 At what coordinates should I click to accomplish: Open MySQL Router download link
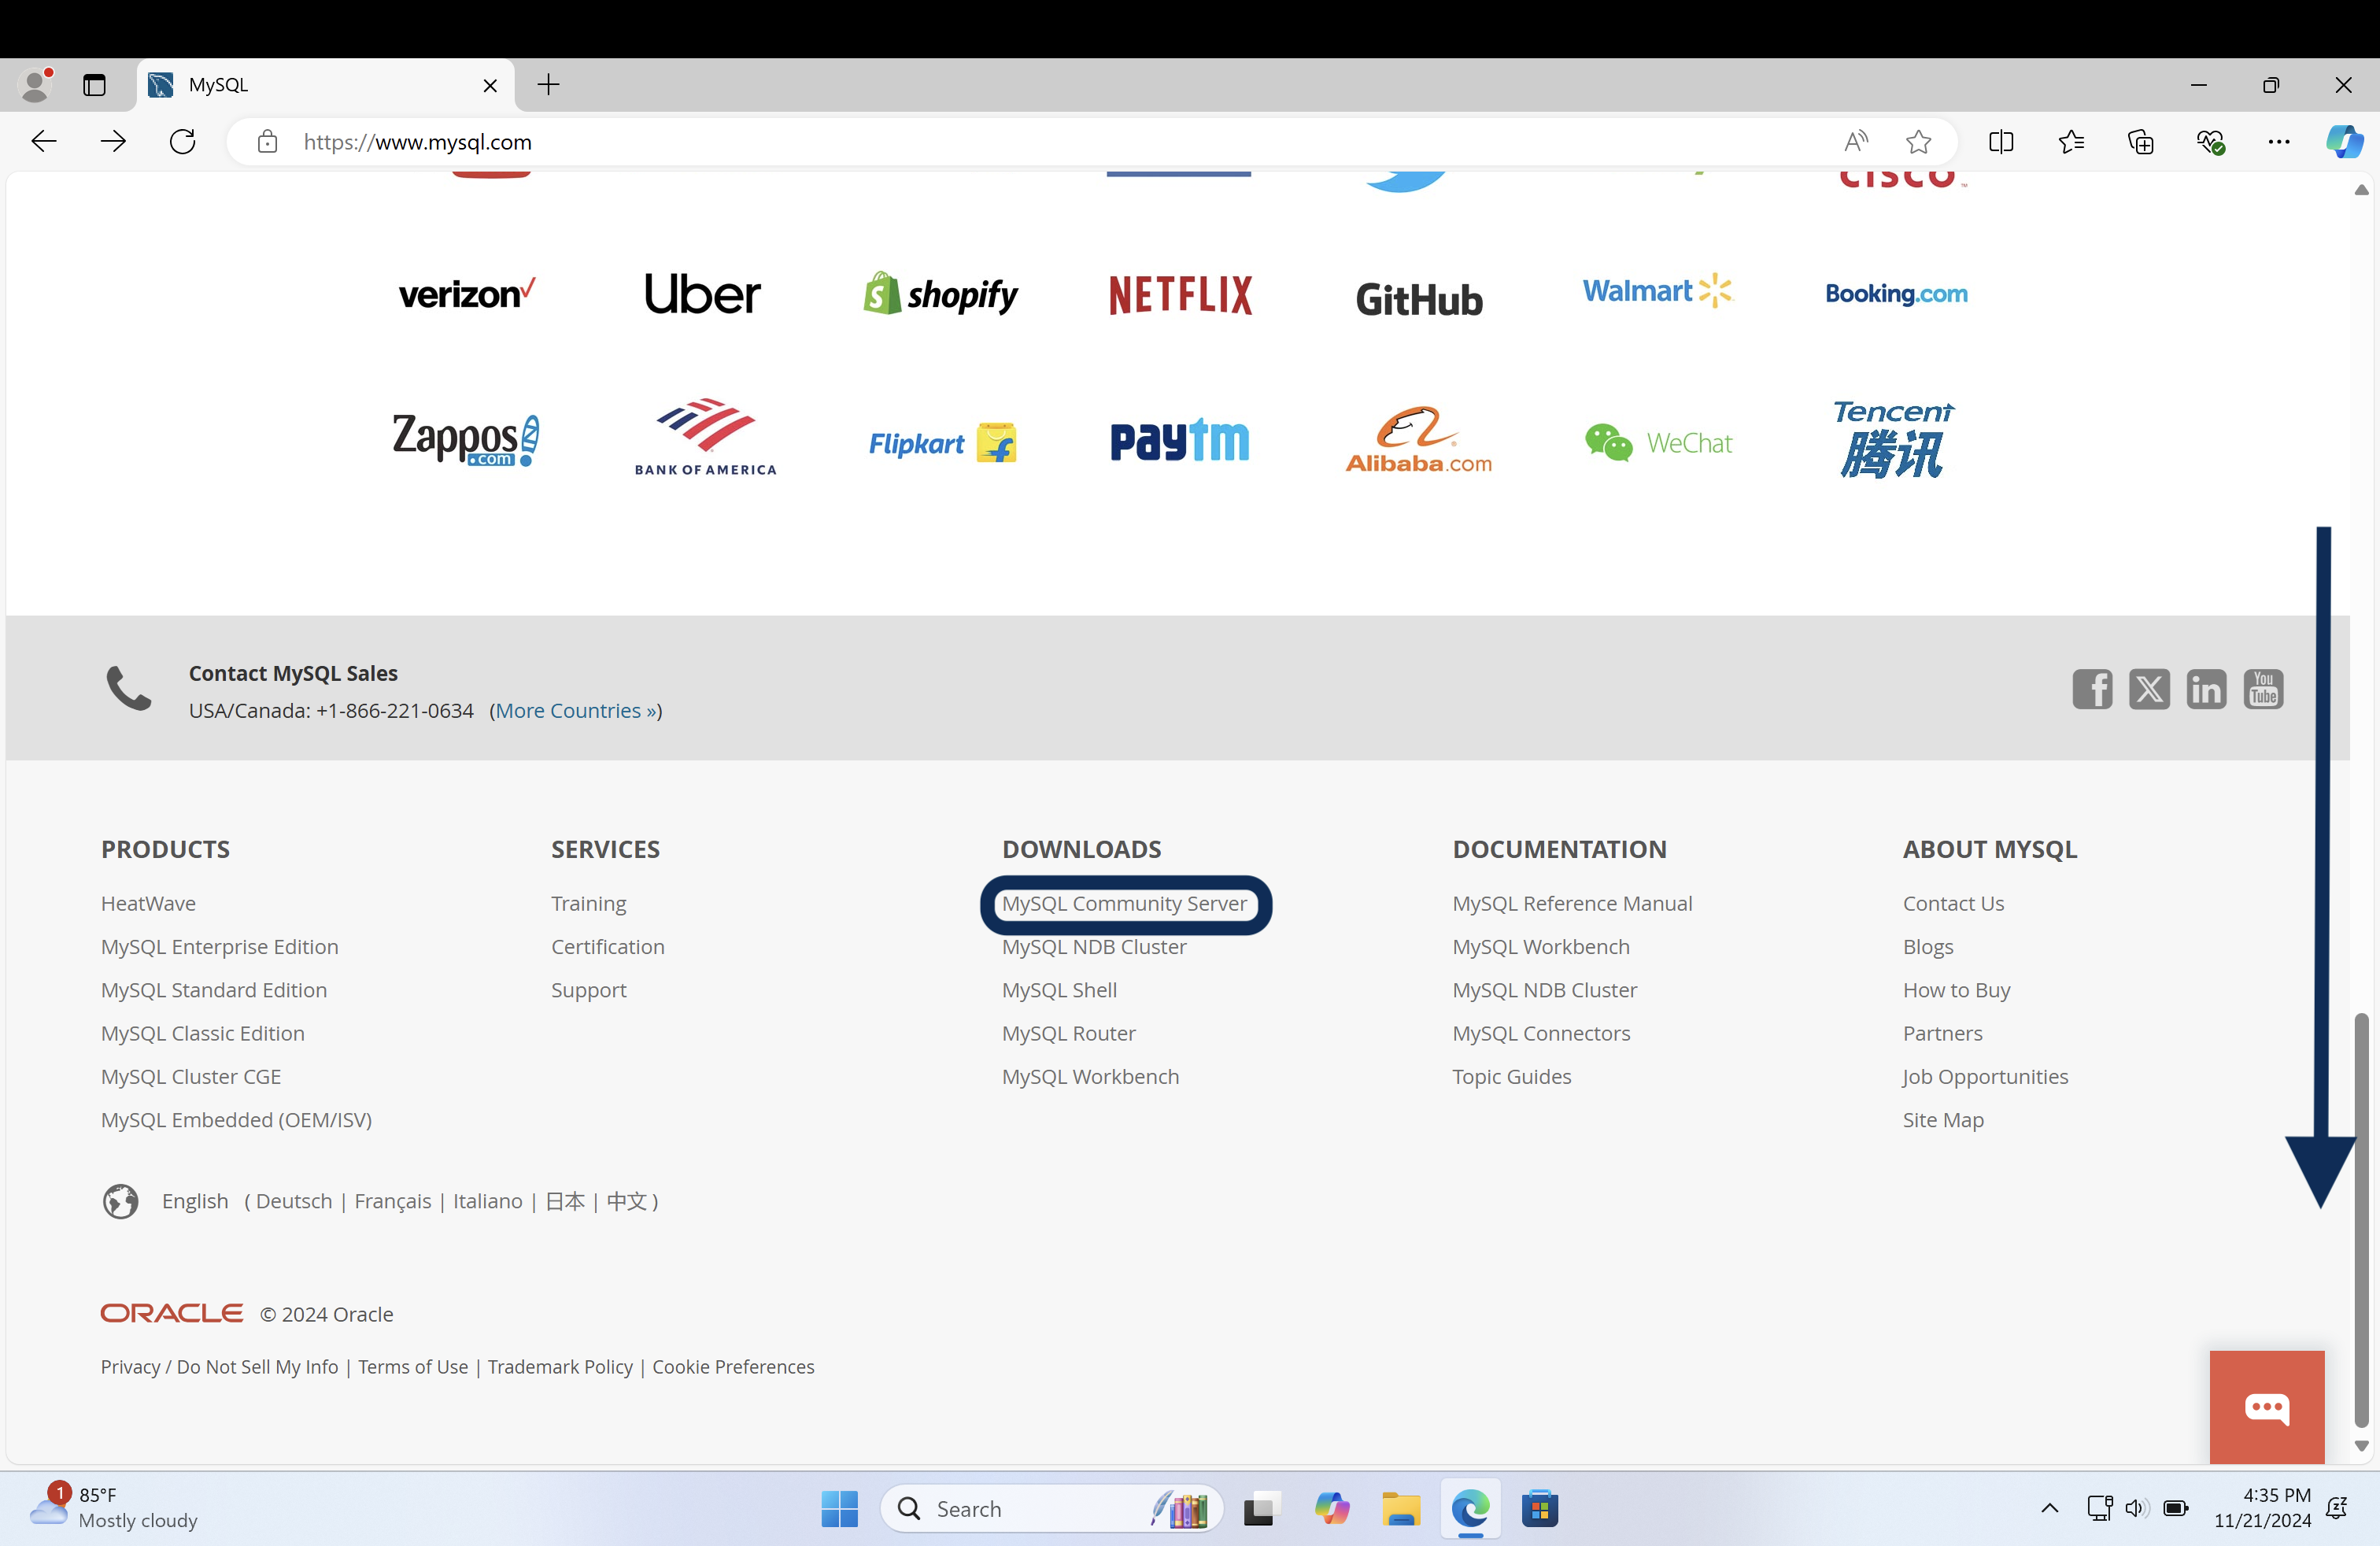coord(1068,1033)
